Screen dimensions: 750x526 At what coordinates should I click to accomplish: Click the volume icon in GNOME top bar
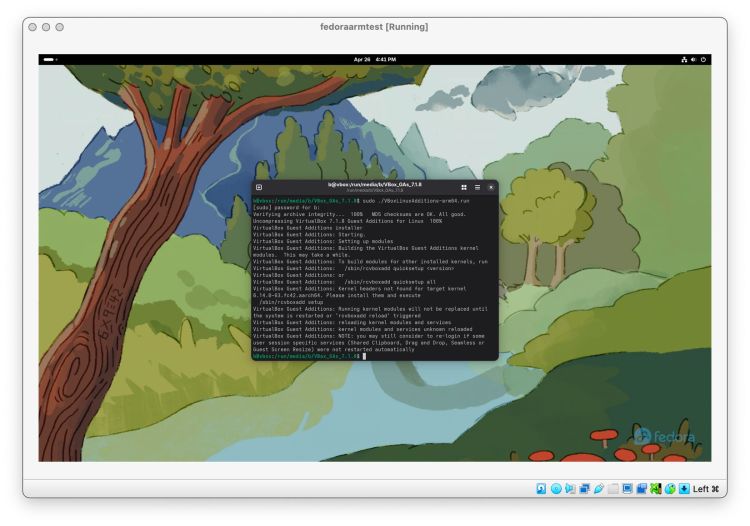pos(694,59)
